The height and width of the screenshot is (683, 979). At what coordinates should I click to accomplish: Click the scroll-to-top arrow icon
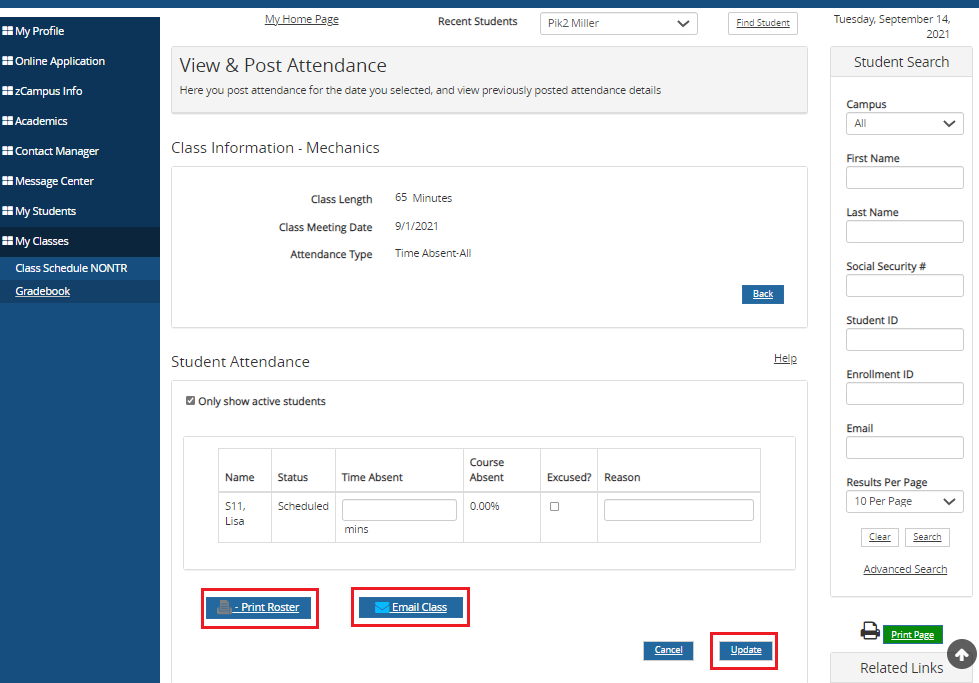pos(961,653)
